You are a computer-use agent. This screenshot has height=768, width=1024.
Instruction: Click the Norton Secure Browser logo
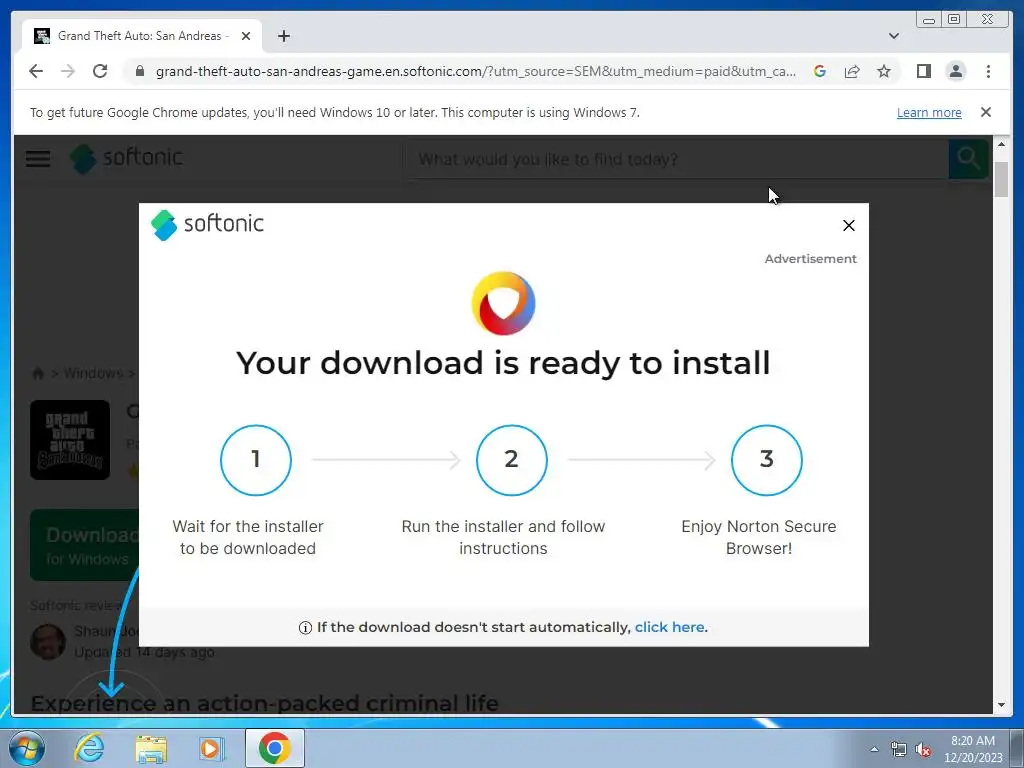pyautogui.click(x=504, y=303)
